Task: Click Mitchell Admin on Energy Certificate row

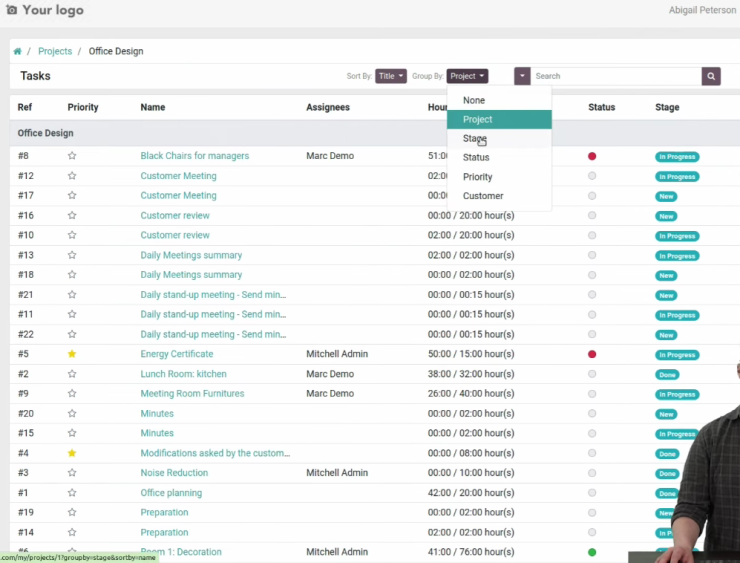Action: tap(337, 354)
